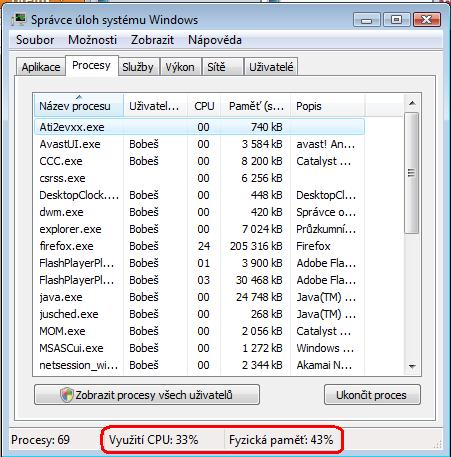
Task: Sort by Název procesu column header
Action: 79,106
